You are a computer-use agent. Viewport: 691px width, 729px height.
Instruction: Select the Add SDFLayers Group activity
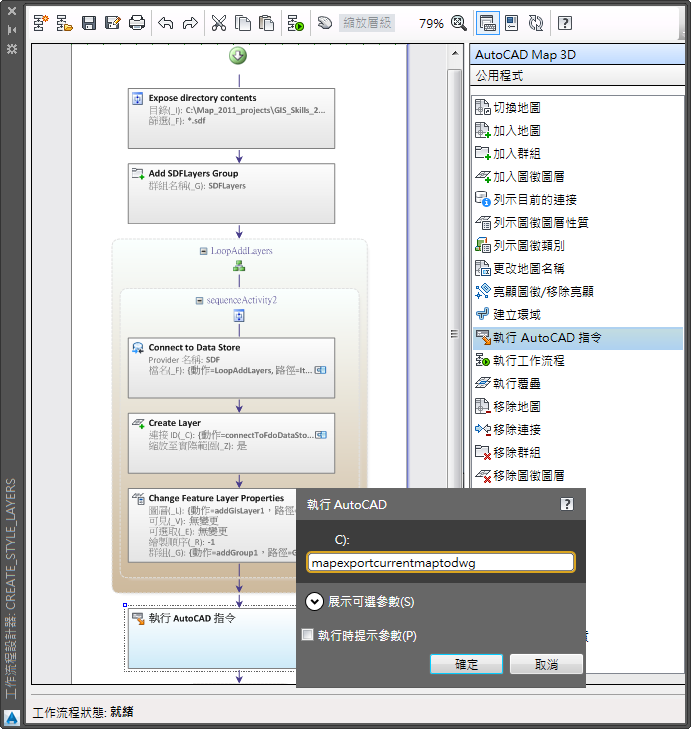pyautogui.click(x=231, y=193)
